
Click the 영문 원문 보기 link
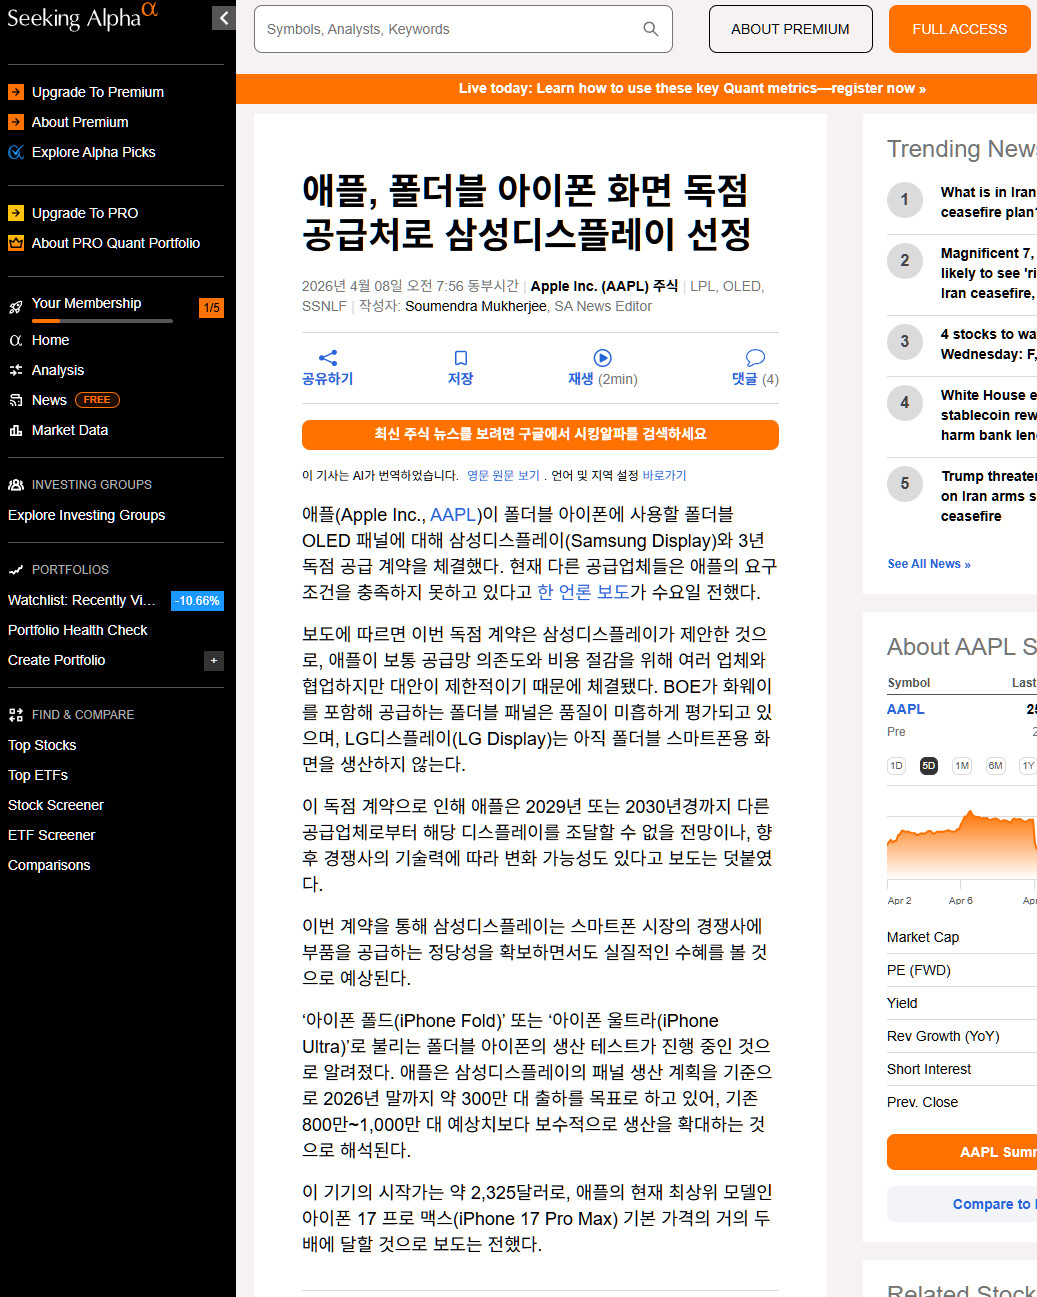coord(503,476)
